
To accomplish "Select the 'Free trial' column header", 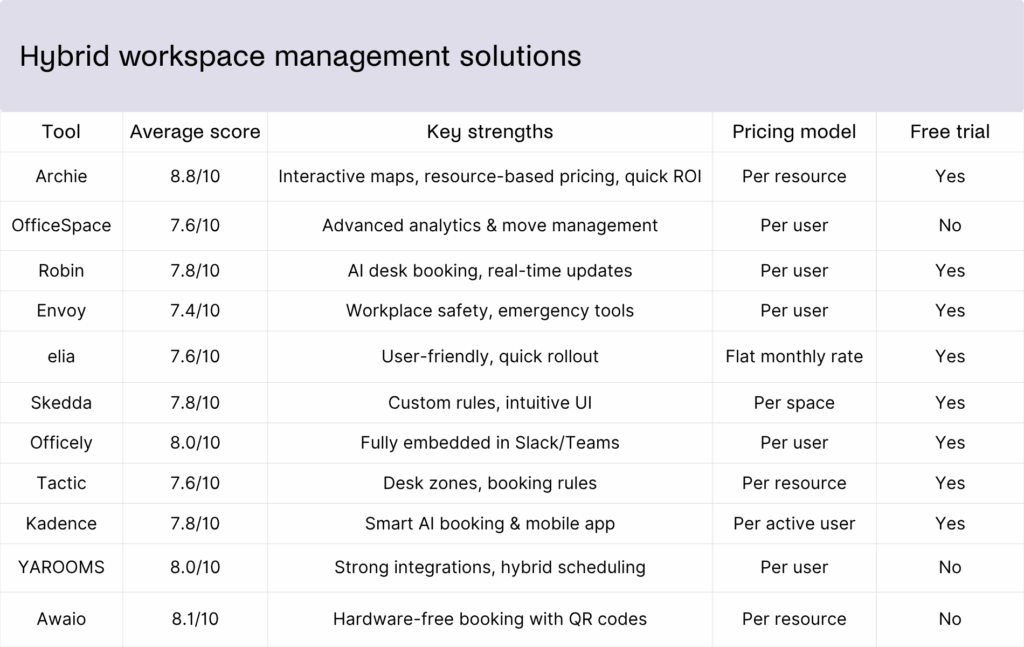I will click(x=949, y=131).
